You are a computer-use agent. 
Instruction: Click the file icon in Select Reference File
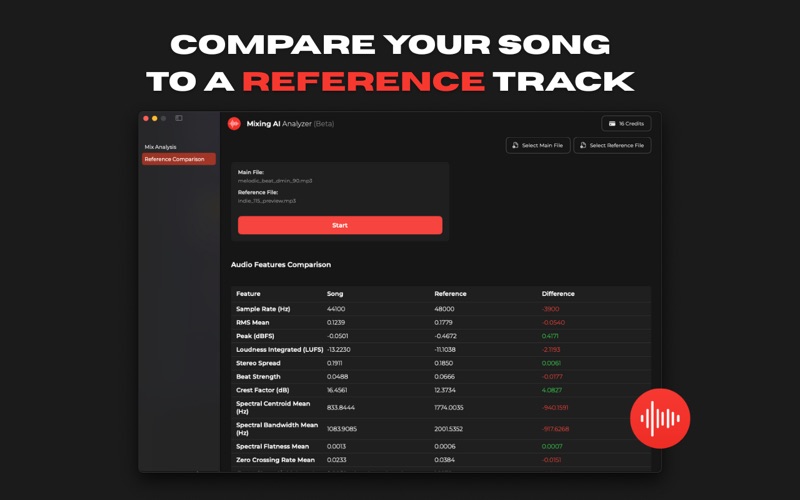pos(583,145)
